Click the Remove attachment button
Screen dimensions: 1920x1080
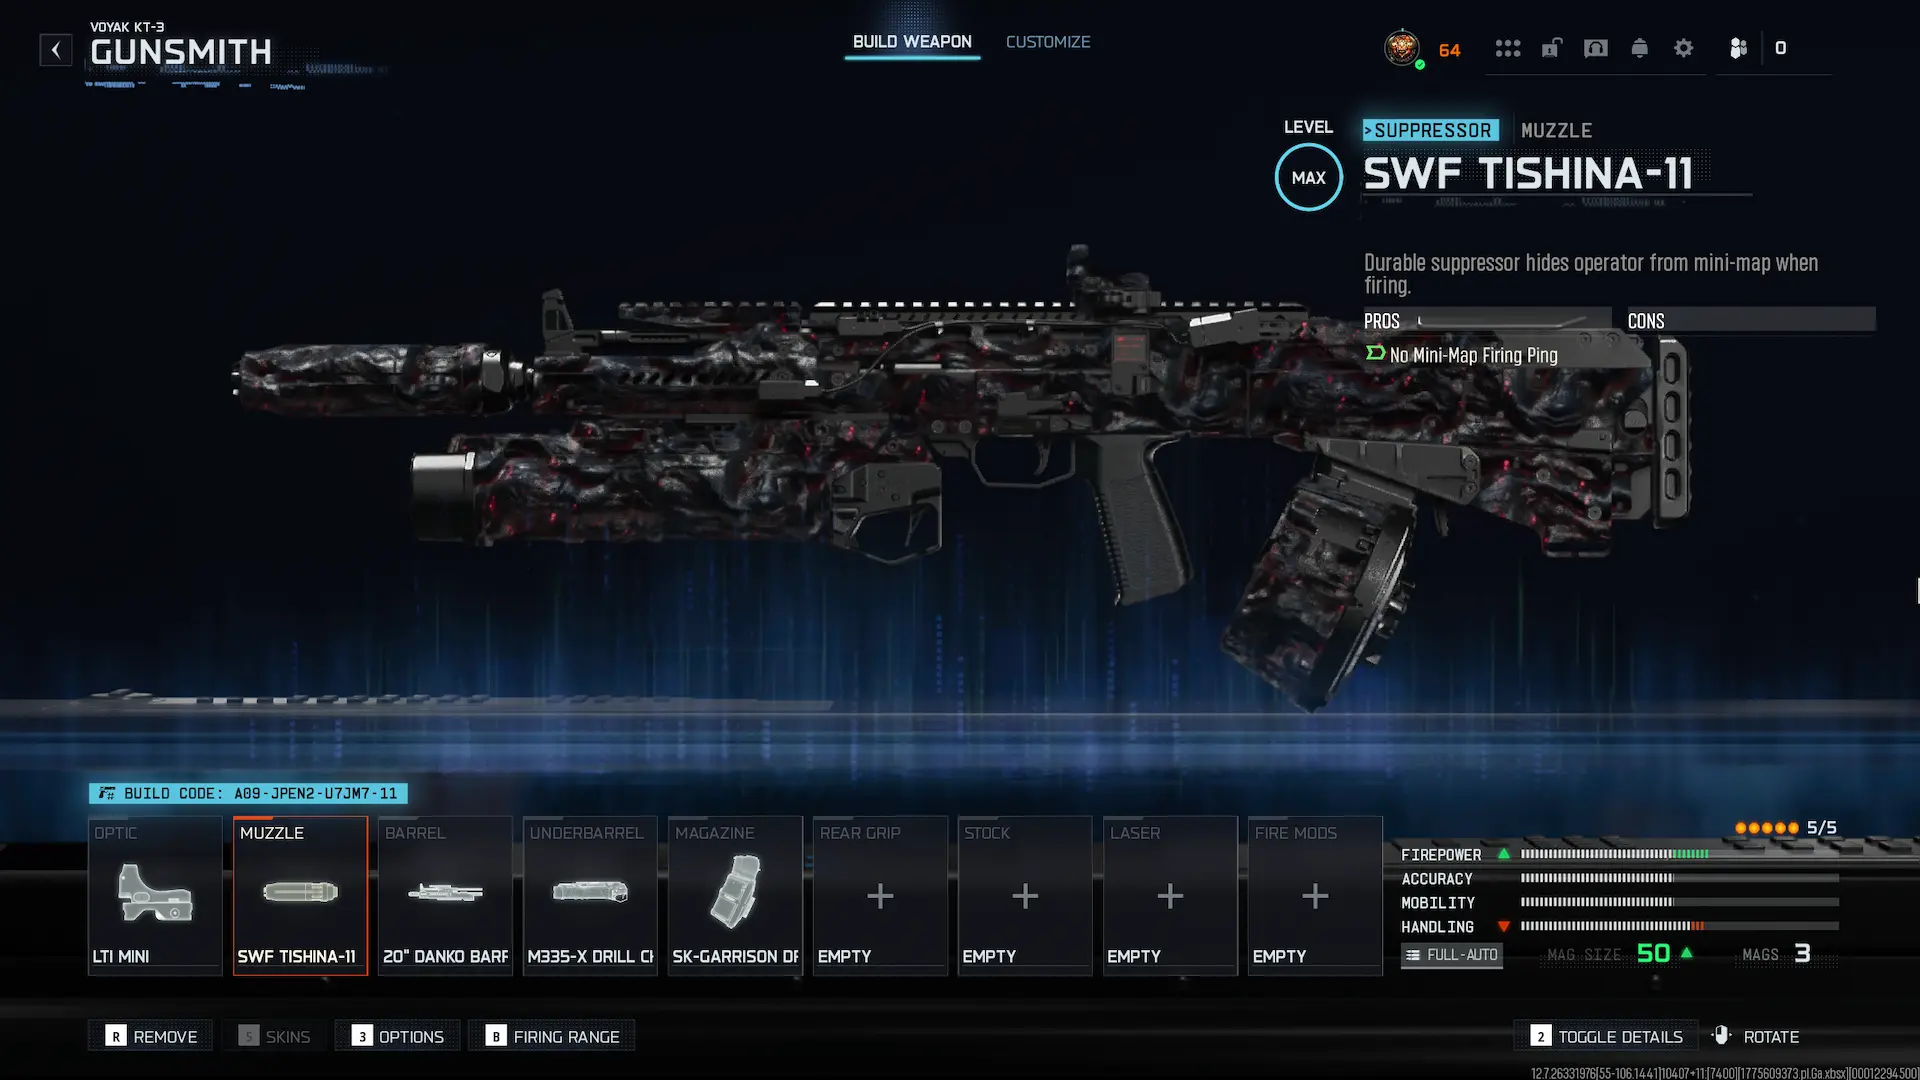click(152, 1036)
